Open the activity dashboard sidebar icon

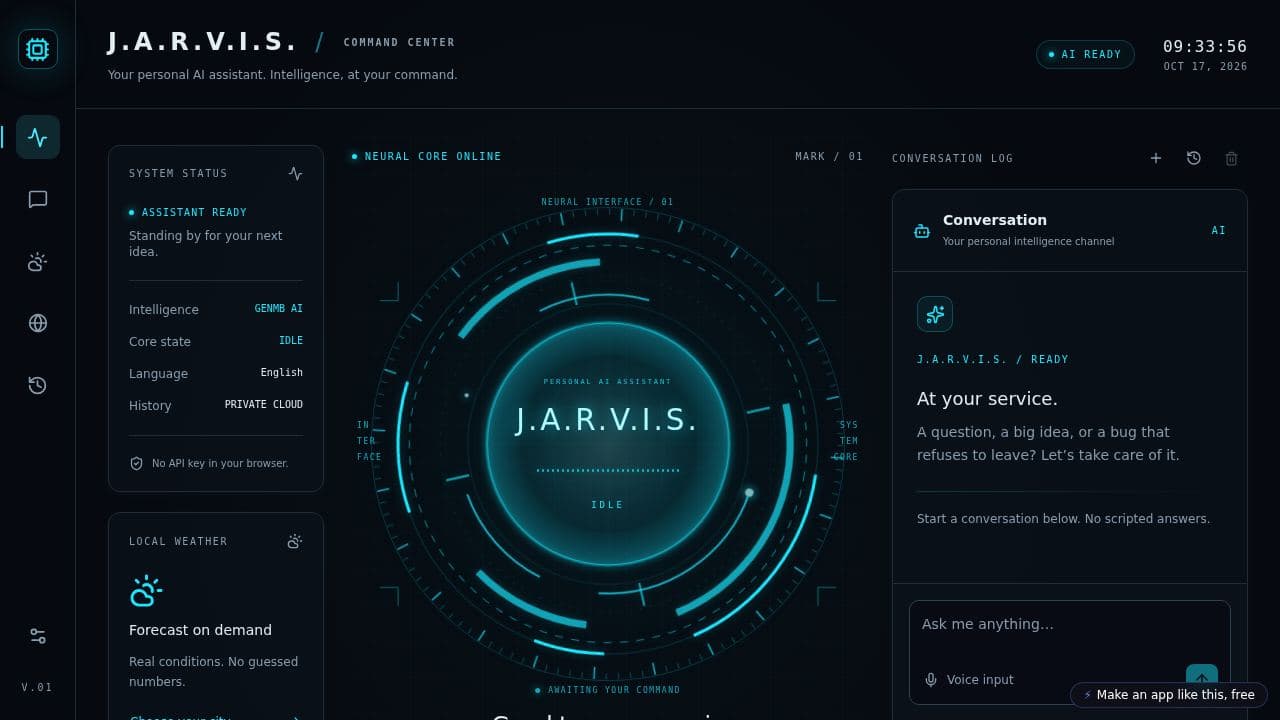pos(38,137)
